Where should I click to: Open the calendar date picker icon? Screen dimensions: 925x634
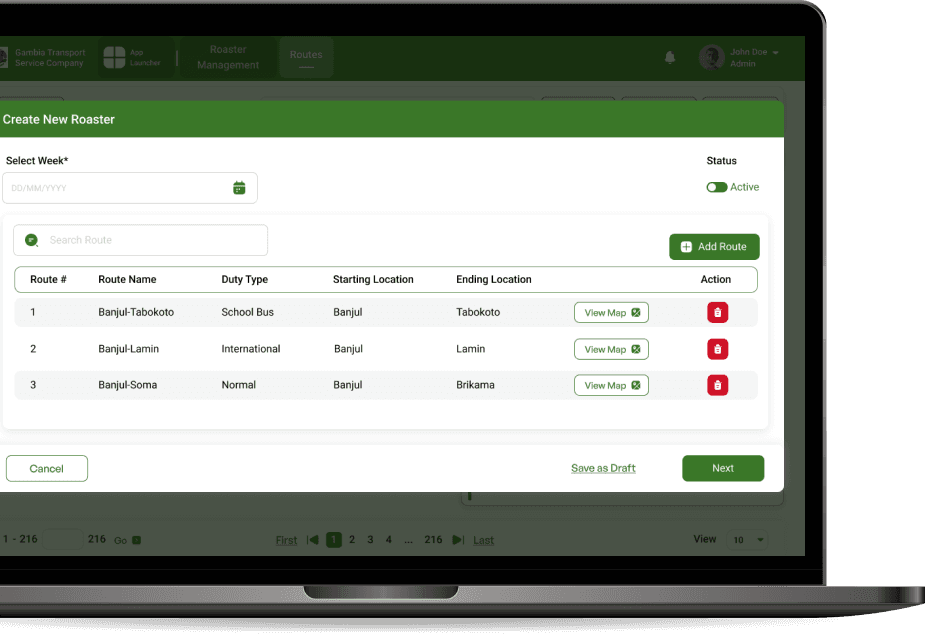pos(239,188)
